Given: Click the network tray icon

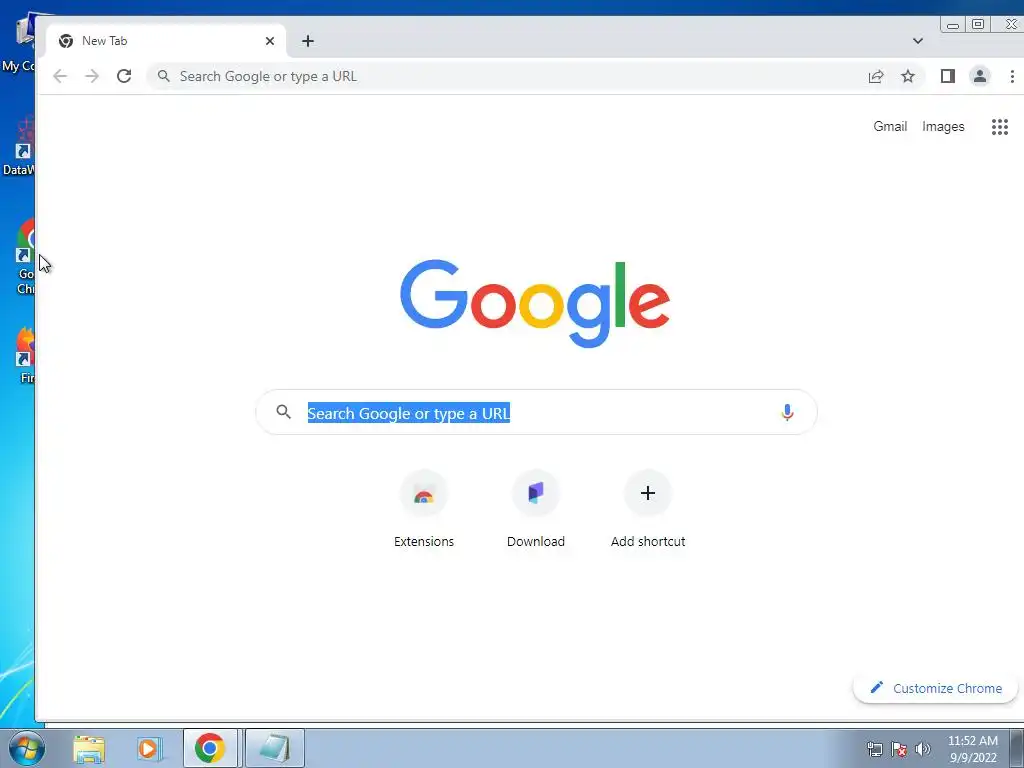Looking at the screenshot, I should [x=874, y=749].
